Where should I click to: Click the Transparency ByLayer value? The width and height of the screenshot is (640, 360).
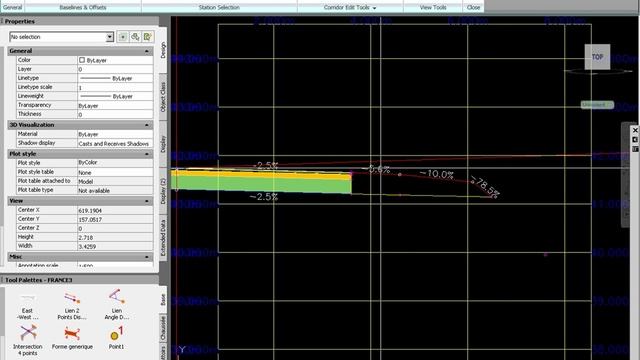click(x=115, y=105)
